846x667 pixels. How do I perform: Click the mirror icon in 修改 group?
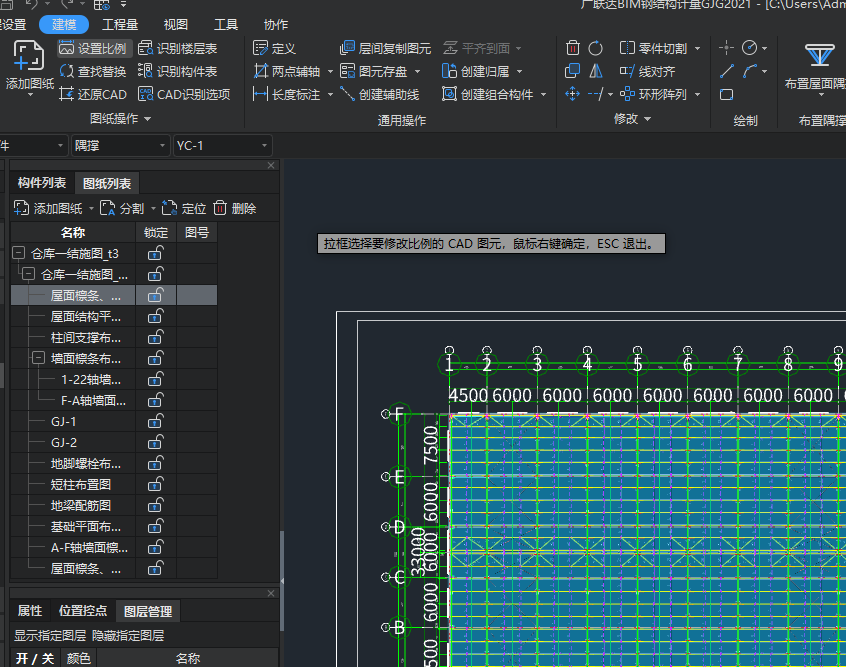coord(596,71)
